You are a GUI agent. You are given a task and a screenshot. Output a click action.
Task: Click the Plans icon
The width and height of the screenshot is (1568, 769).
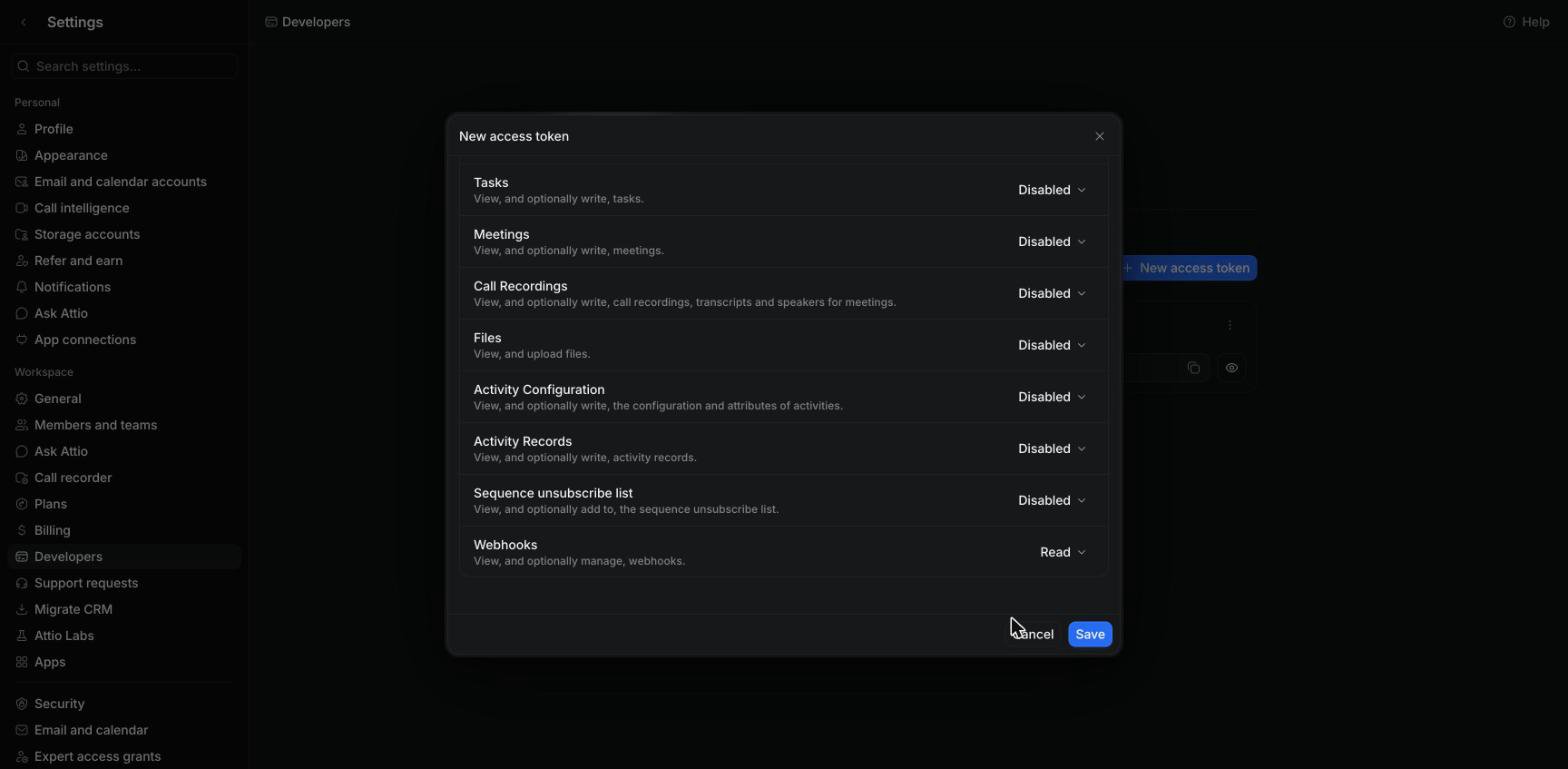pyautogui.click(x=22, y=504)
